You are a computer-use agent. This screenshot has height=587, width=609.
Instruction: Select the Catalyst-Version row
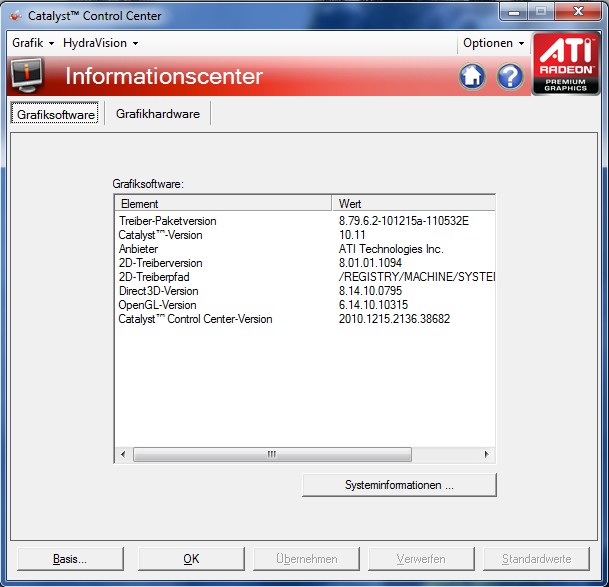point(305,235)
